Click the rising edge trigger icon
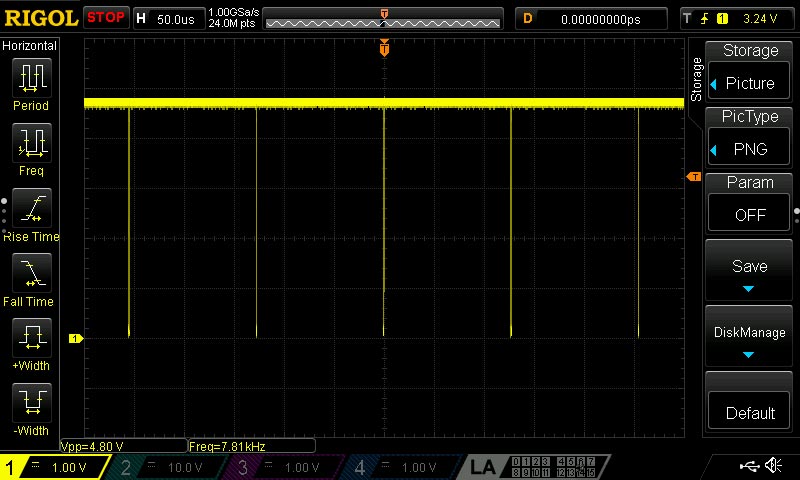The height and width of the screenshot is (480, 800). coord(705,19)
